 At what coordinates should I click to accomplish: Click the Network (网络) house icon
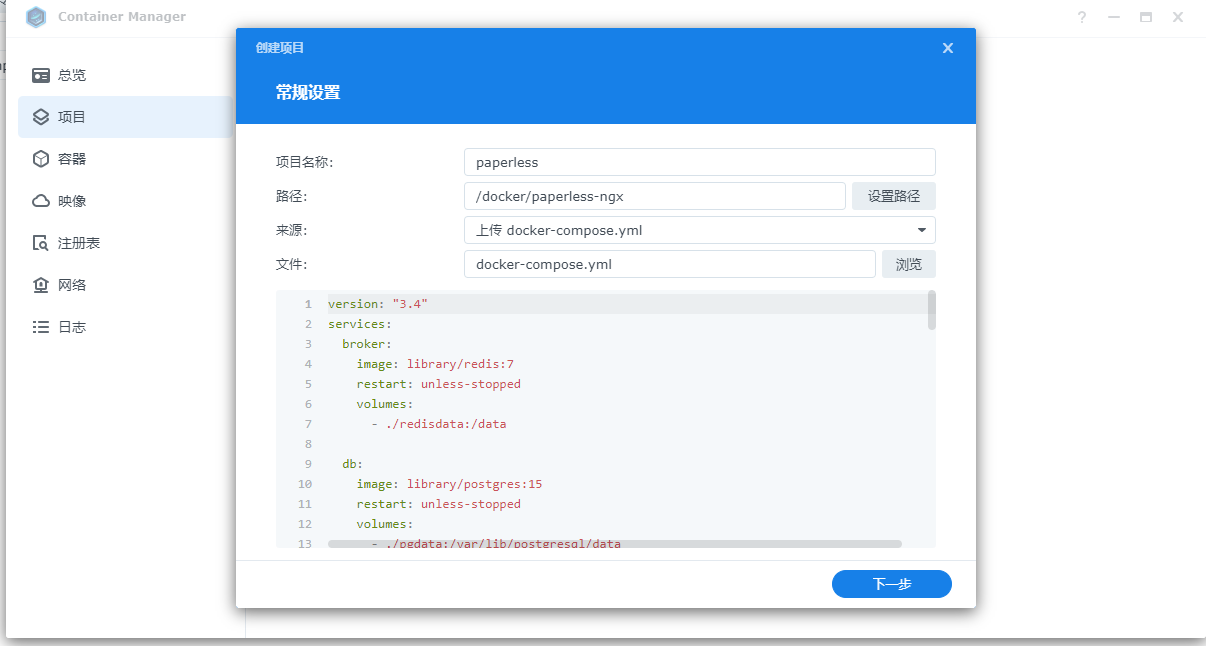[x=41, y=285]
